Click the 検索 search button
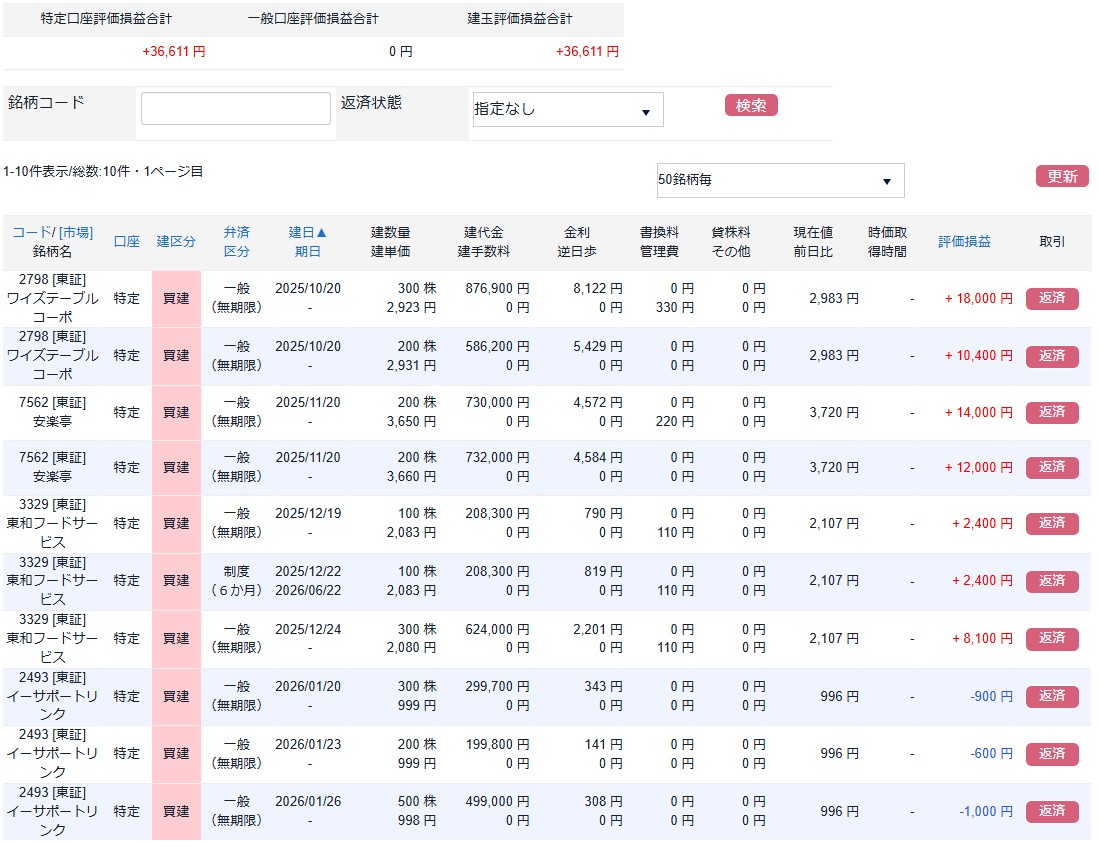1099x842 pixels. tap(750, 104)
